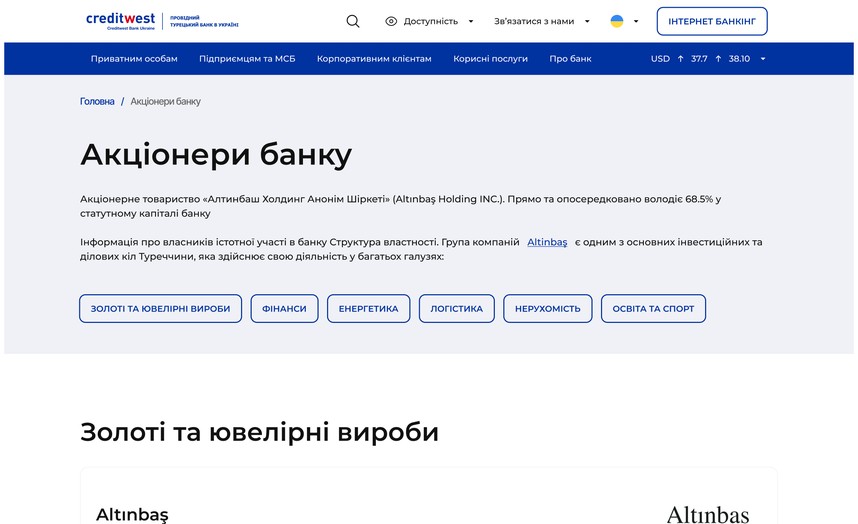Select the Енергетика category button

point(368,308)
